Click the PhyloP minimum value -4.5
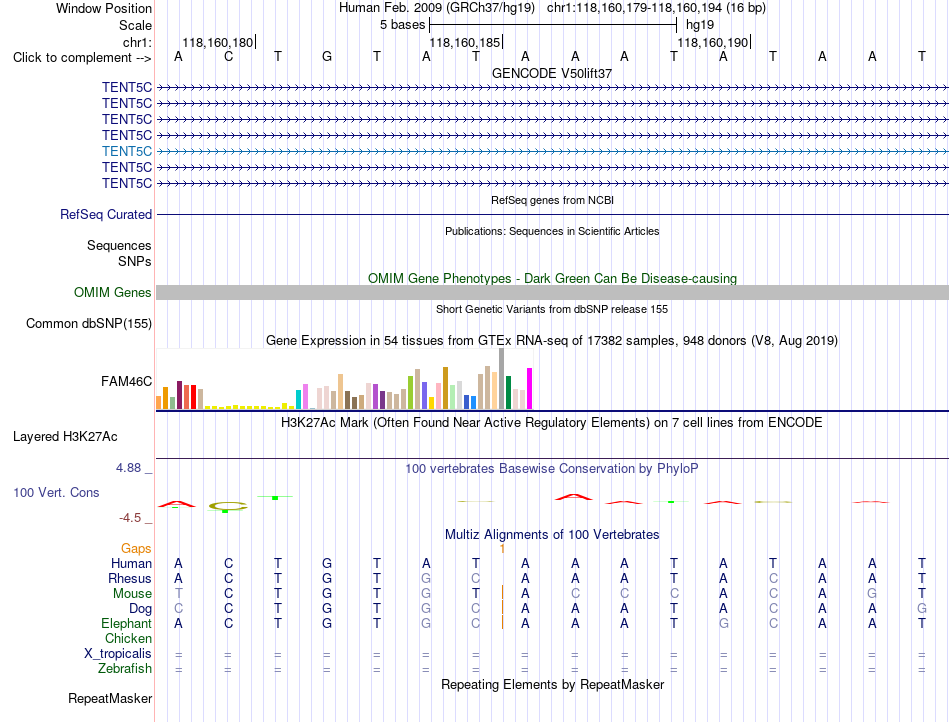The height and width of the screenshot is (722, 950). click(130, 518)
